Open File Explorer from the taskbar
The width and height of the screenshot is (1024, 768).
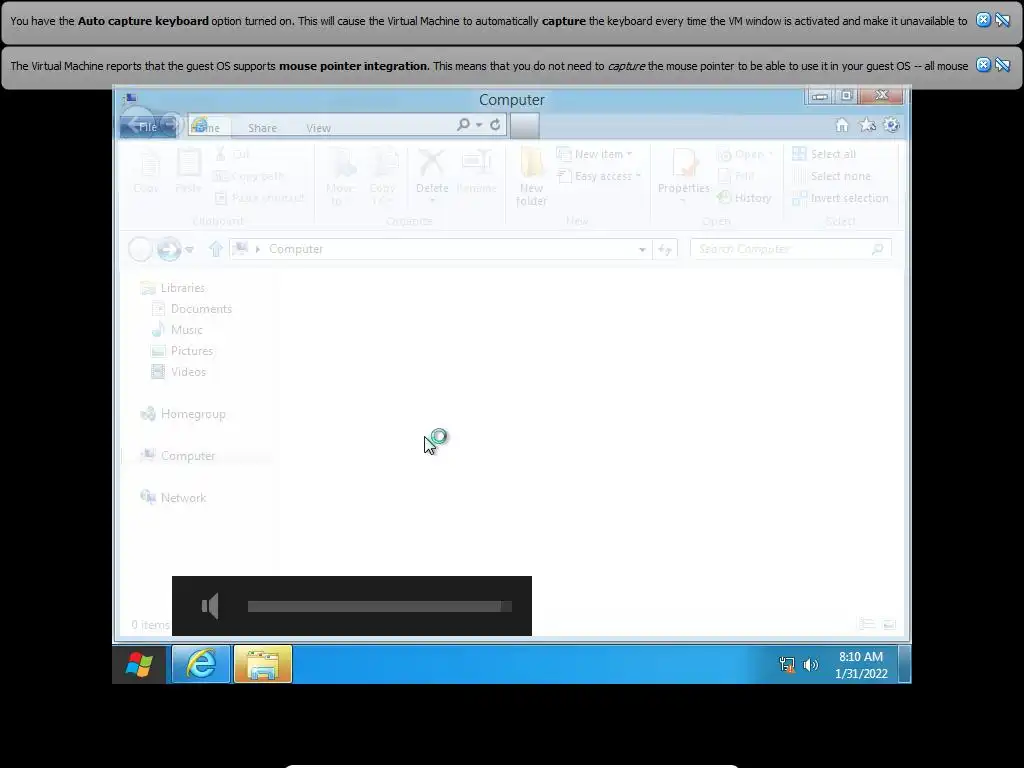(x=263, y=664)
